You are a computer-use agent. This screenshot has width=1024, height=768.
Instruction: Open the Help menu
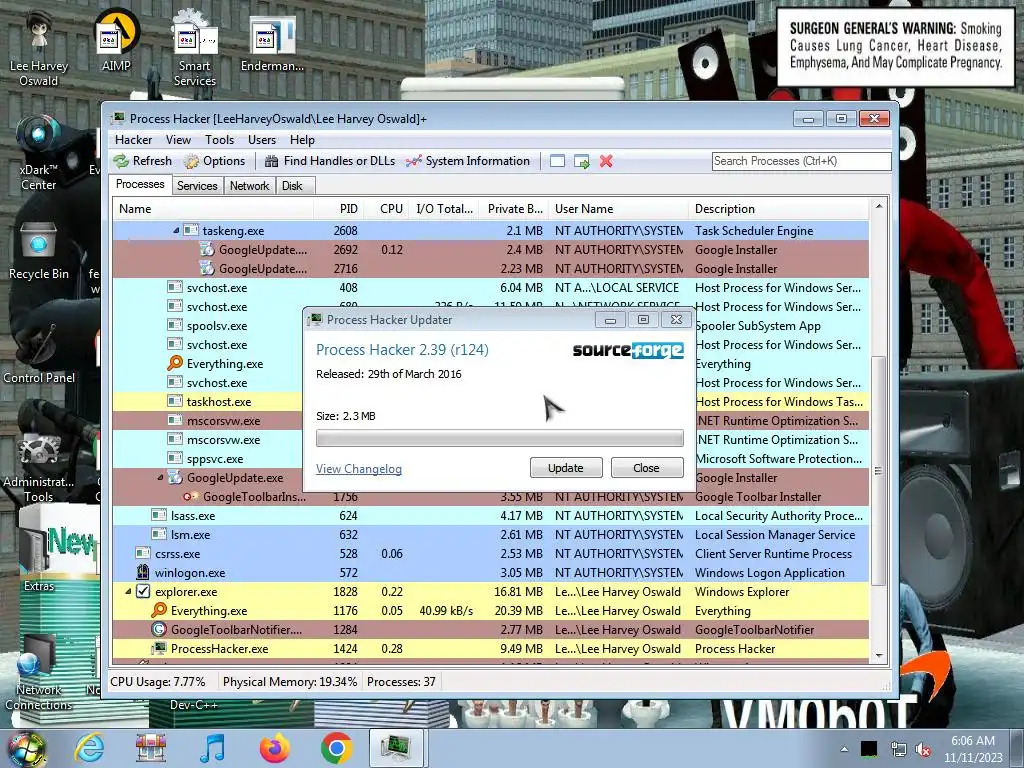302,140
